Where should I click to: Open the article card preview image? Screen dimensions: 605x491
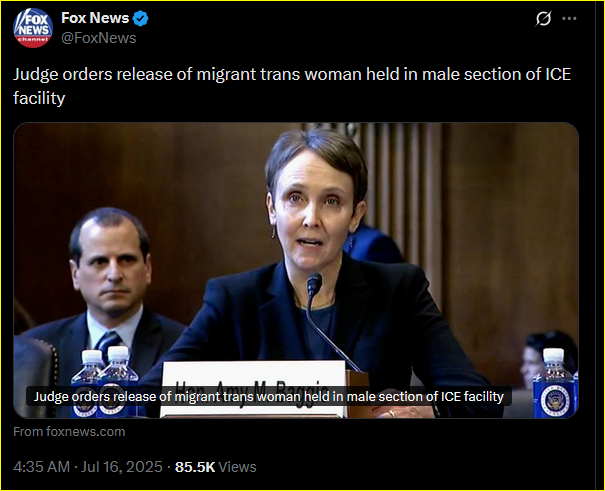pyautogui.click(x=296, y=270)
